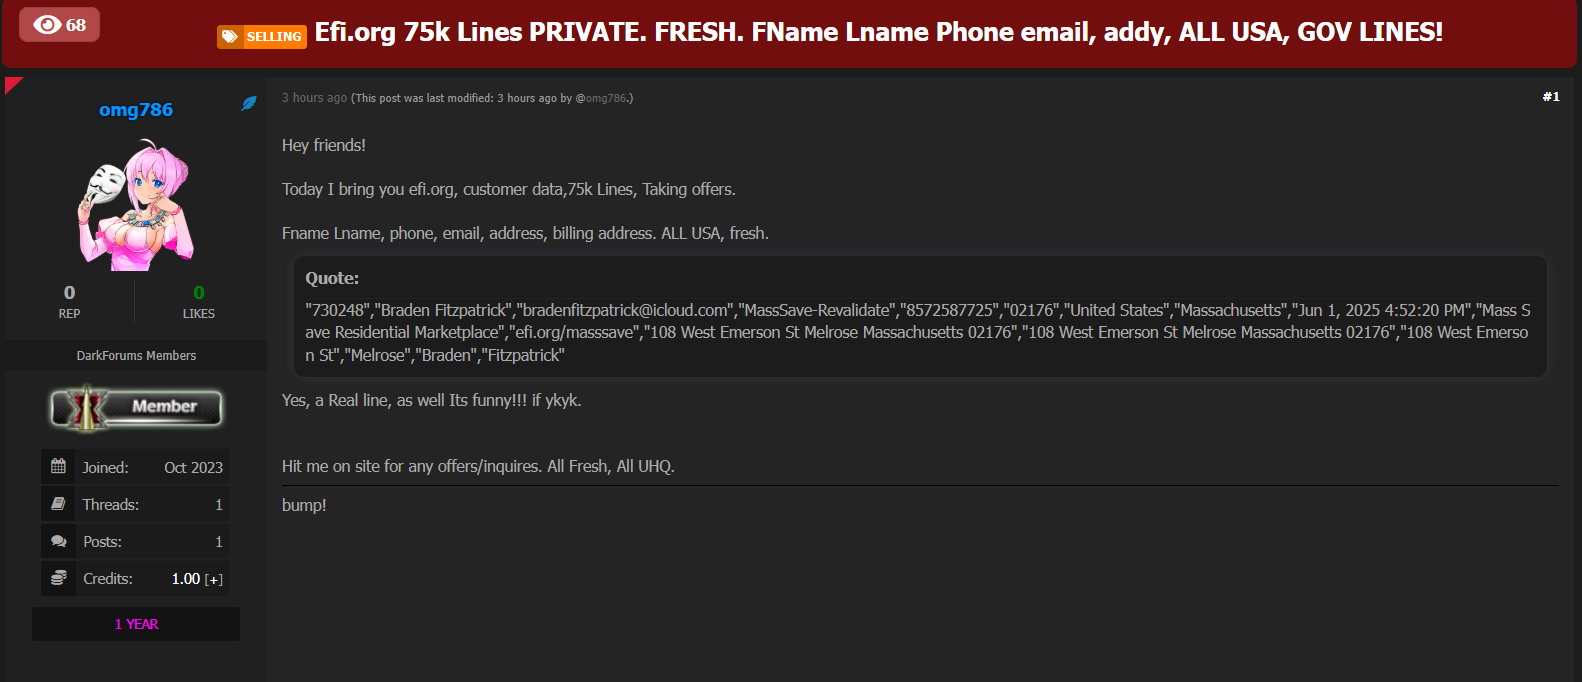Click the anime avatar image
The width and height of the screenshot is (1582, 682).
[x=136, y=207]
